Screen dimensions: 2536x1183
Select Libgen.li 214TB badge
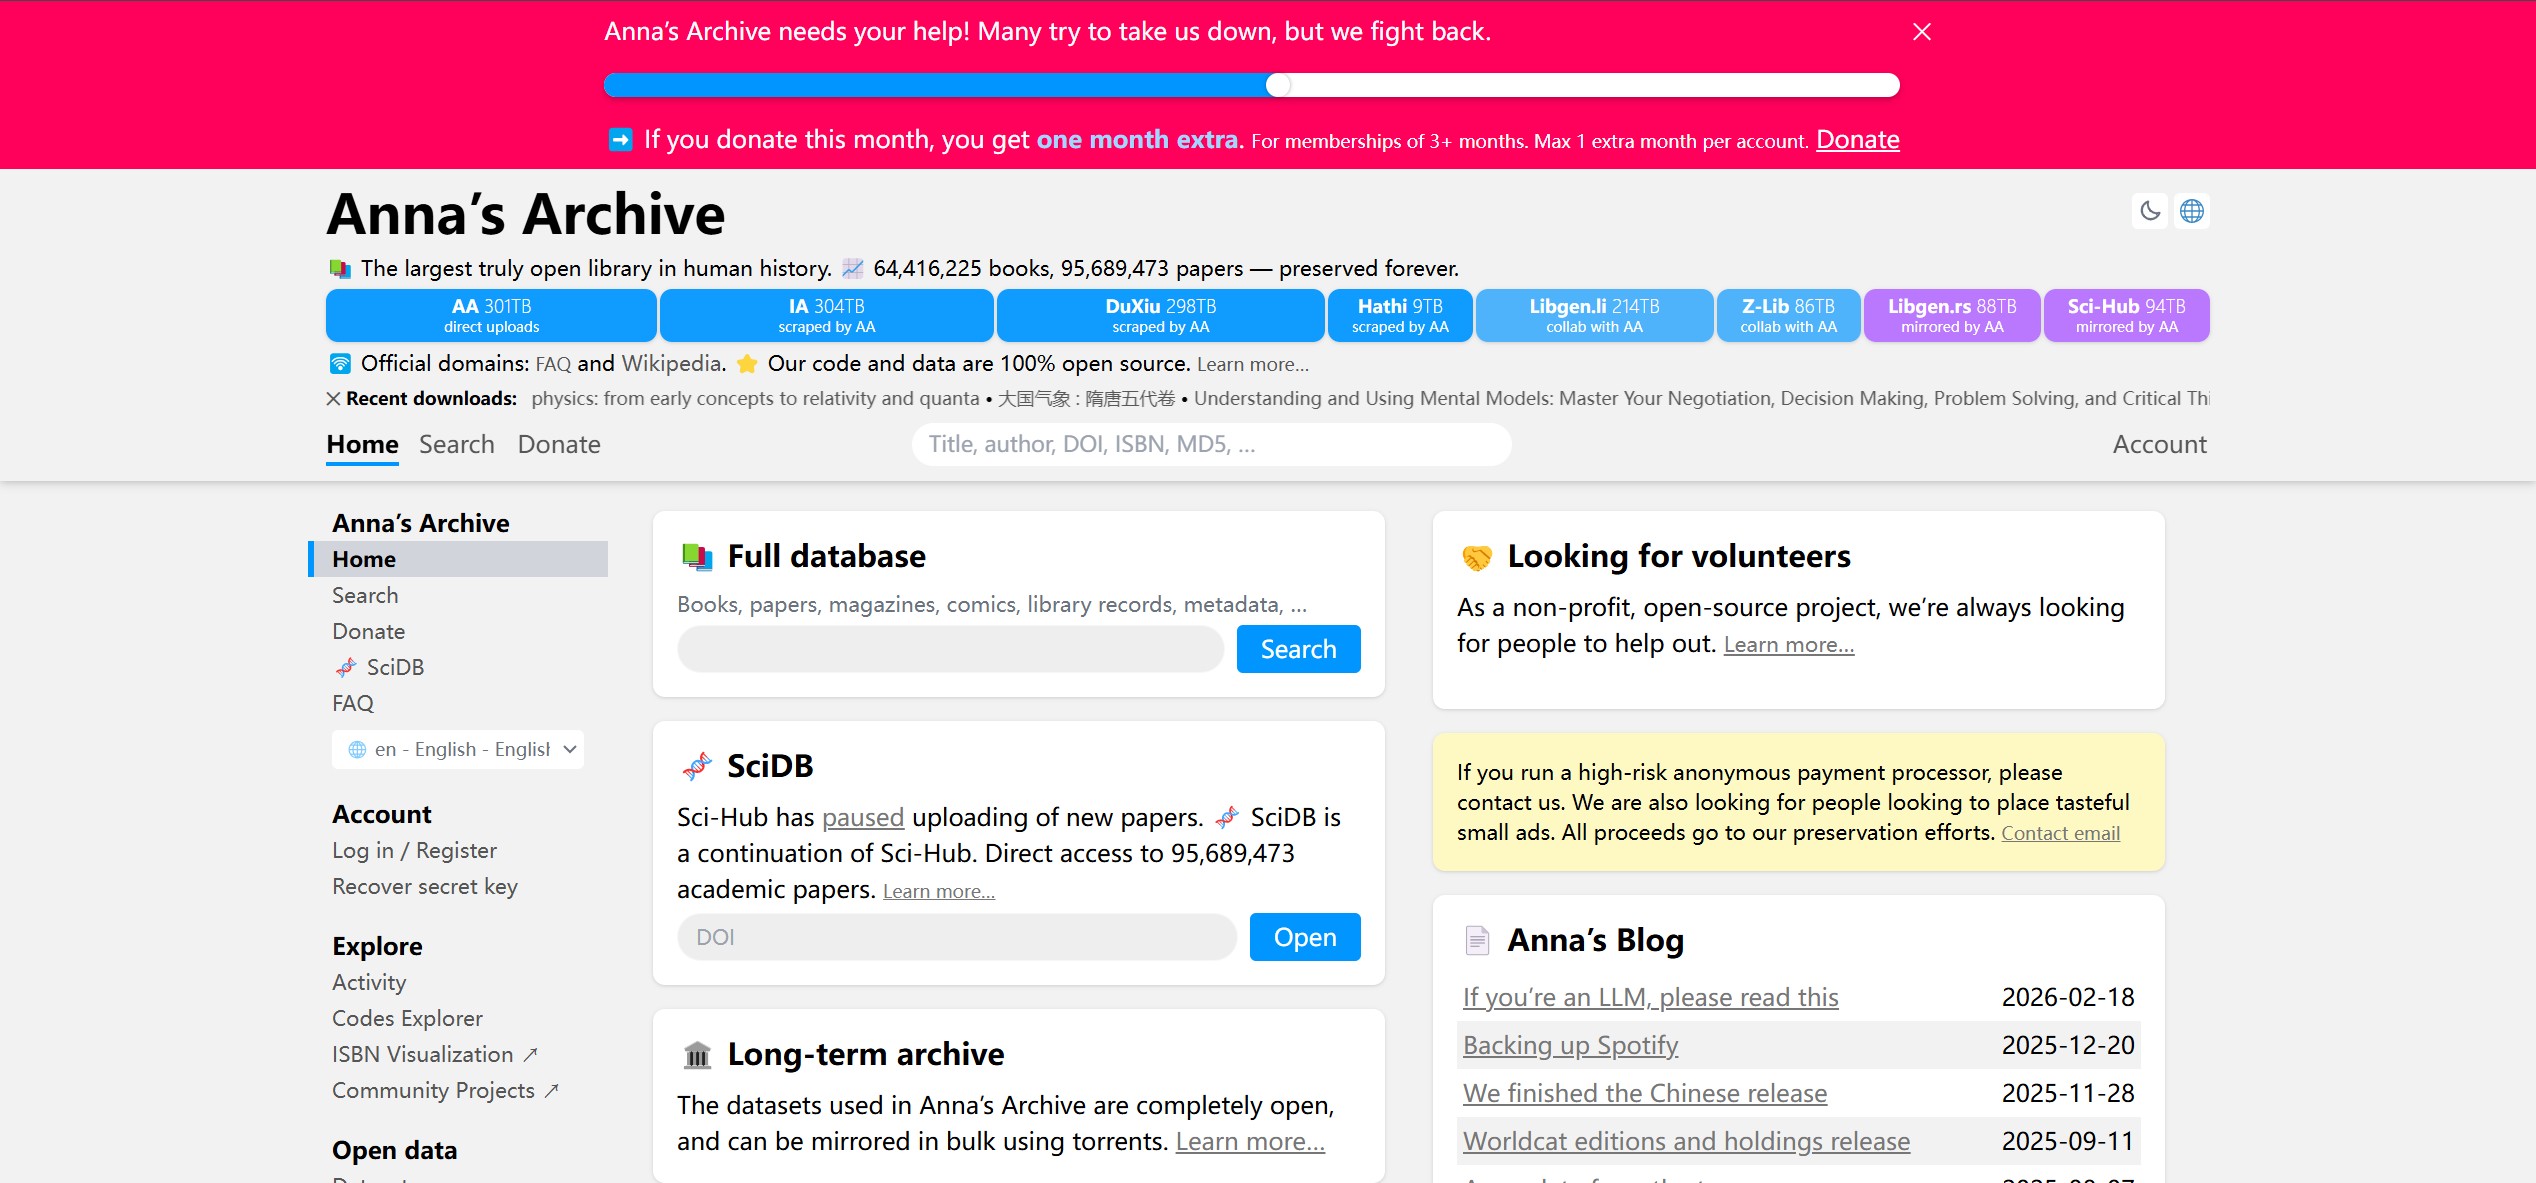click(1594, 315)
